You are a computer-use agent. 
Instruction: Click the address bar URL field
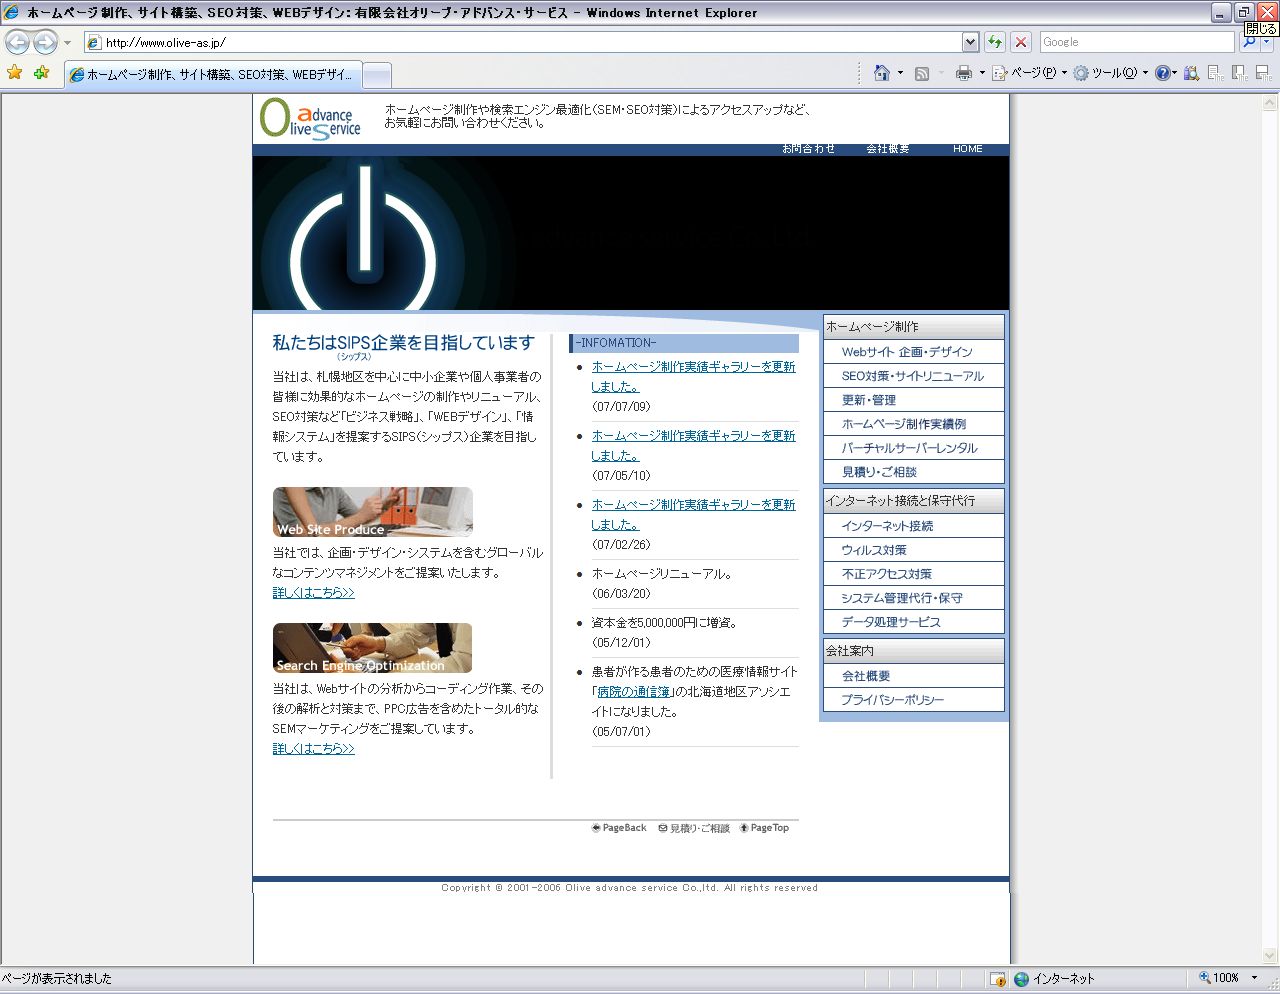(x=522, y=42)
